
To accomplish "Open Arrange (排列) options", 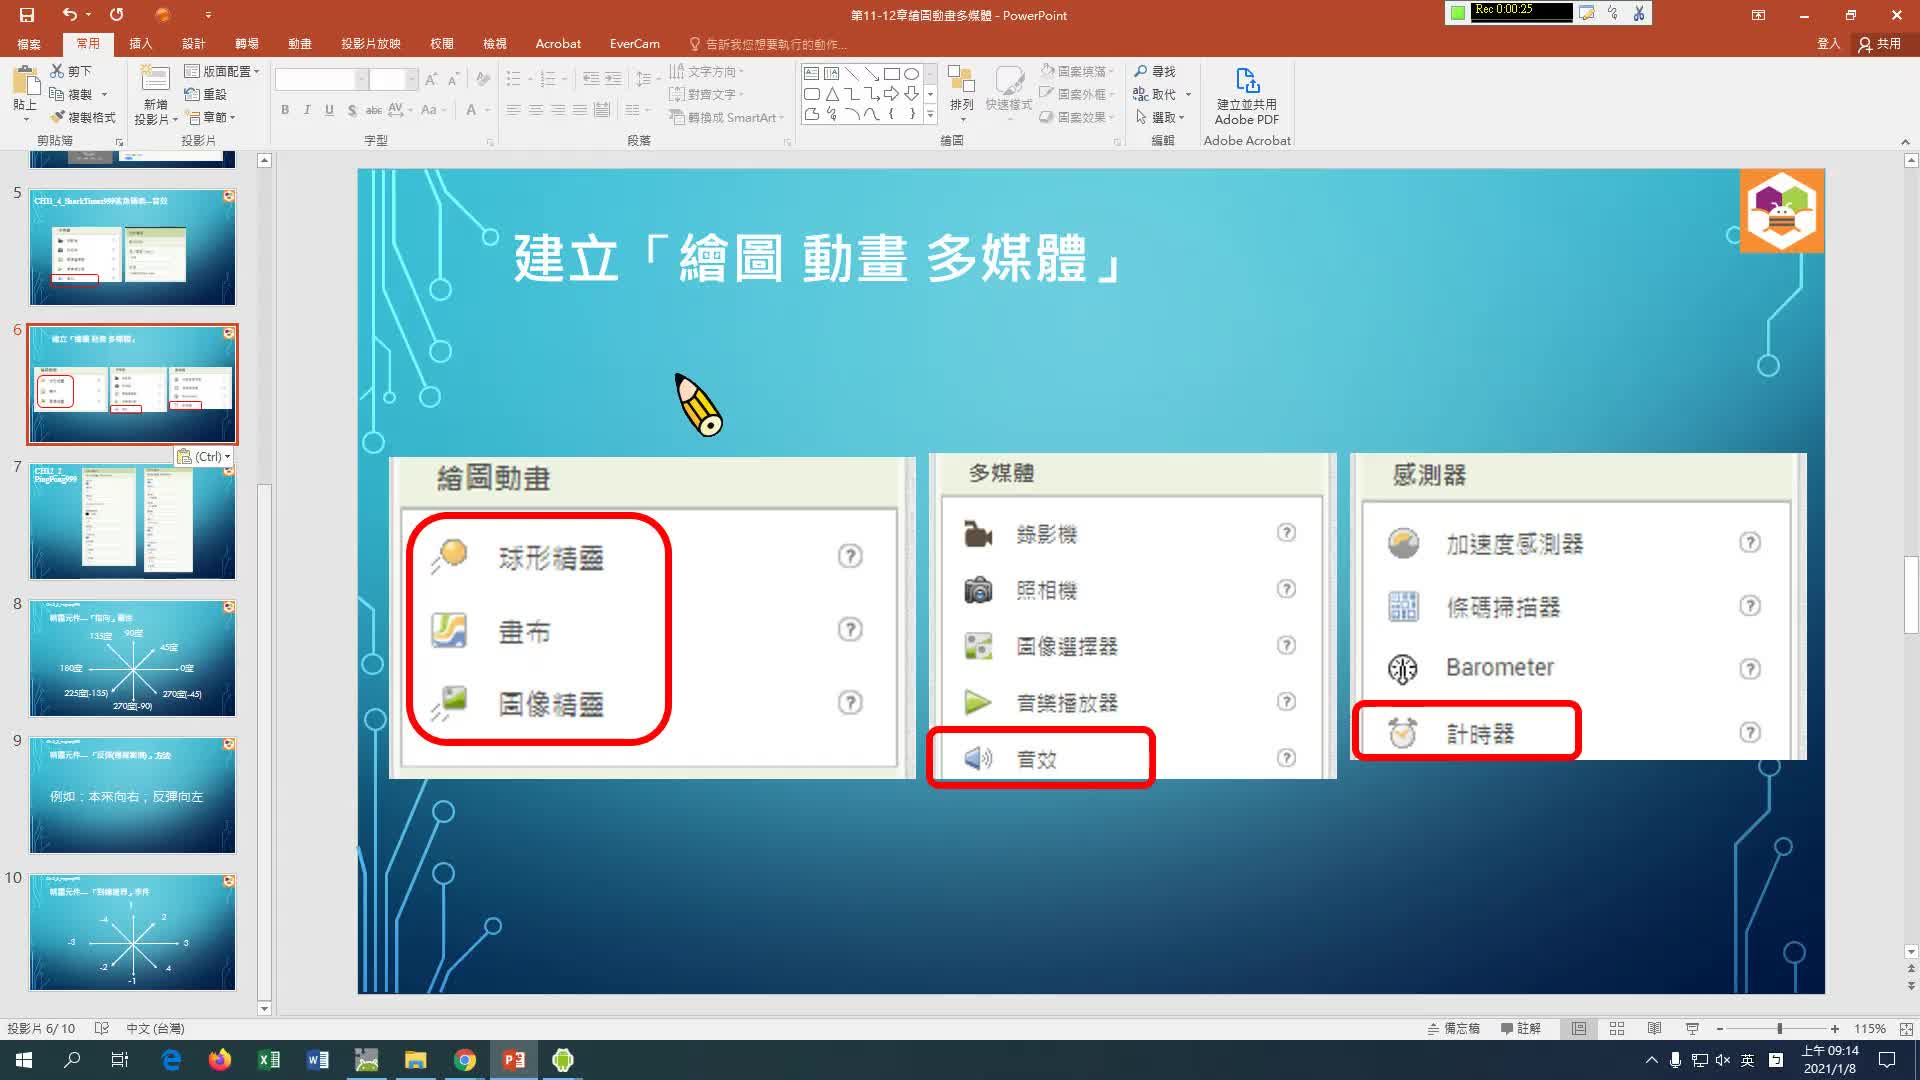I will point(961,92).
